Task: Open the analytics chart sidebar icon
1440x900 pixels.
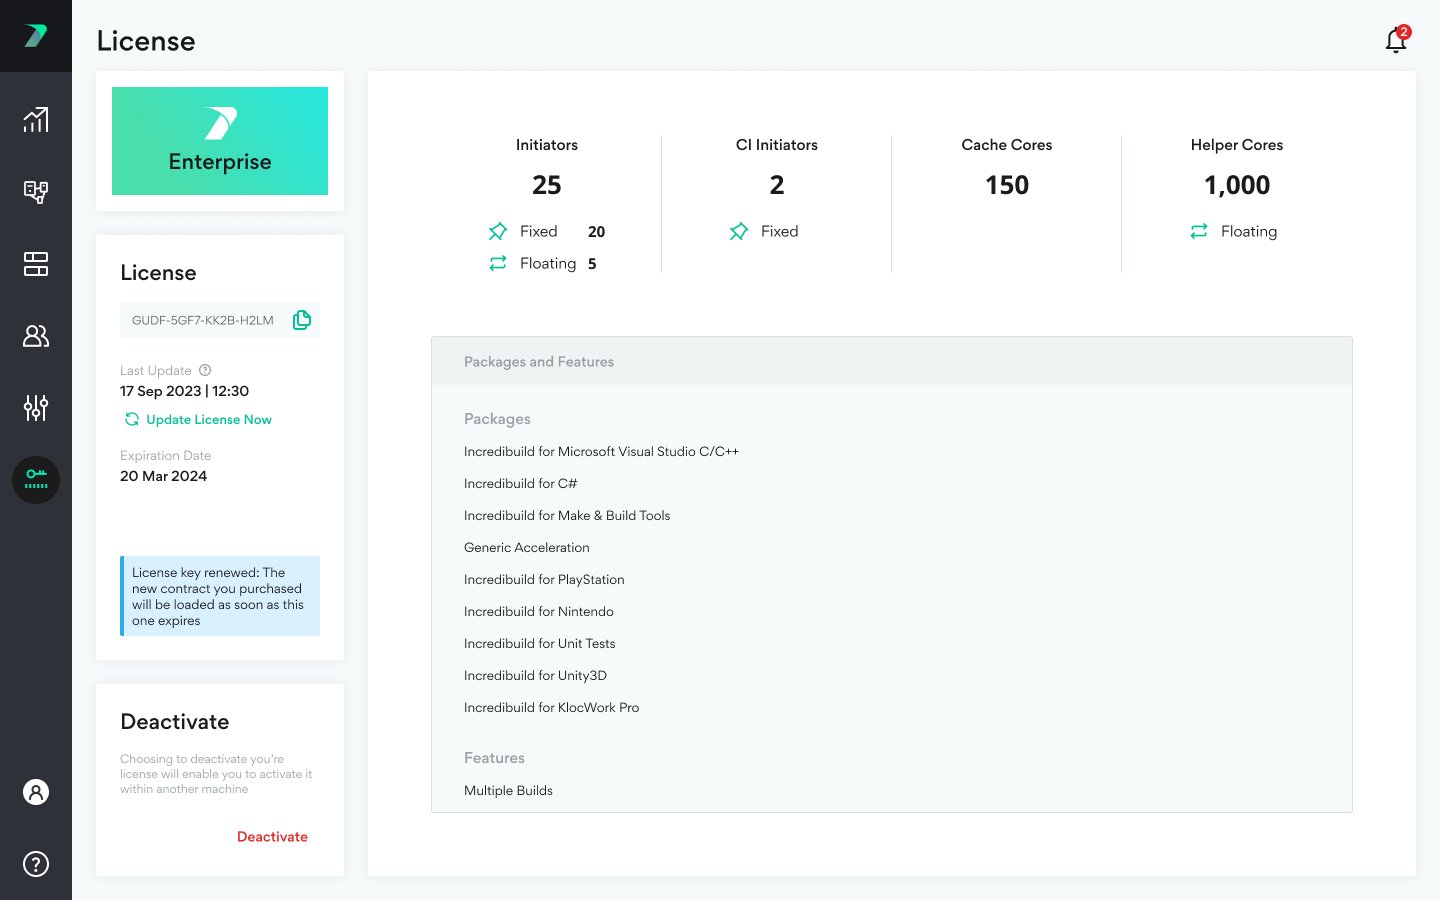Action: click(x=36, y=120)
